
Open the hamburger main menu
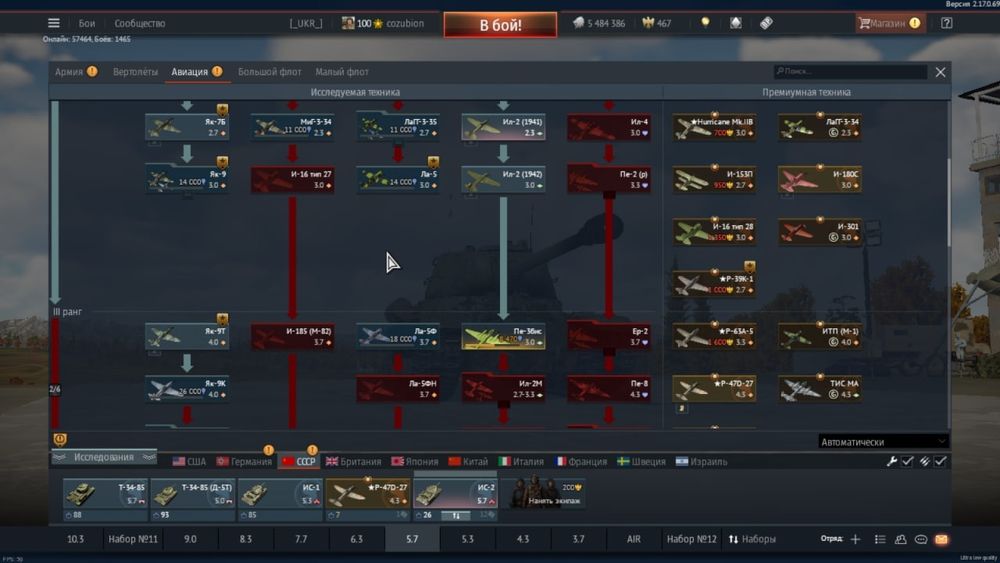[x=54, y=23]
